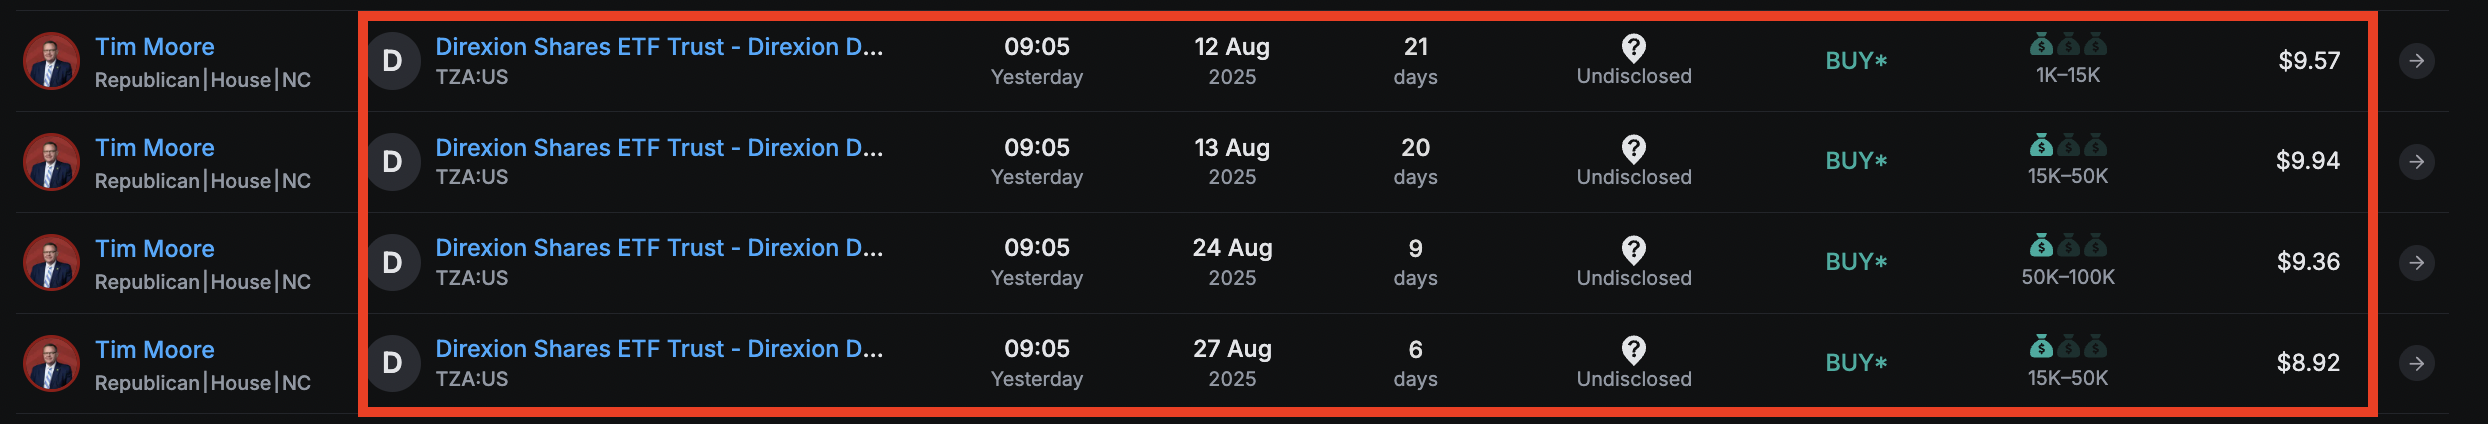Click Tim Moore's avatar in second row
The height and width of the screenshot is (424, 2488).
51,162
